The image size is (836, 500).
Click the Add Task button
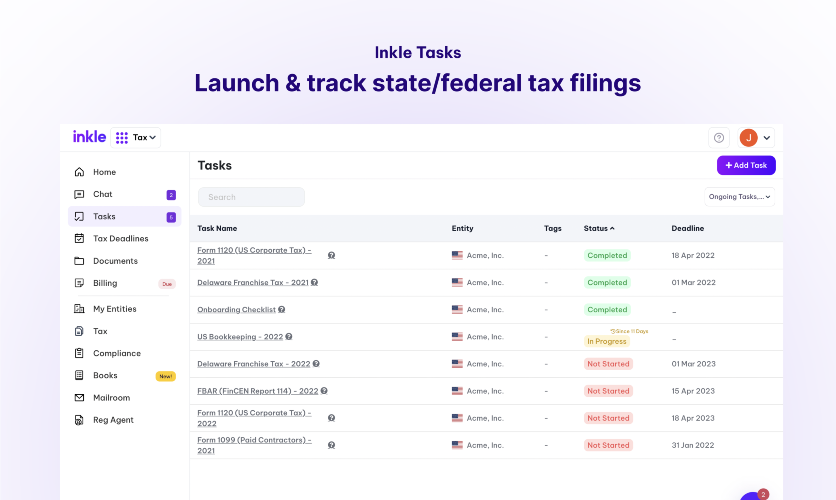pos(746,165)
